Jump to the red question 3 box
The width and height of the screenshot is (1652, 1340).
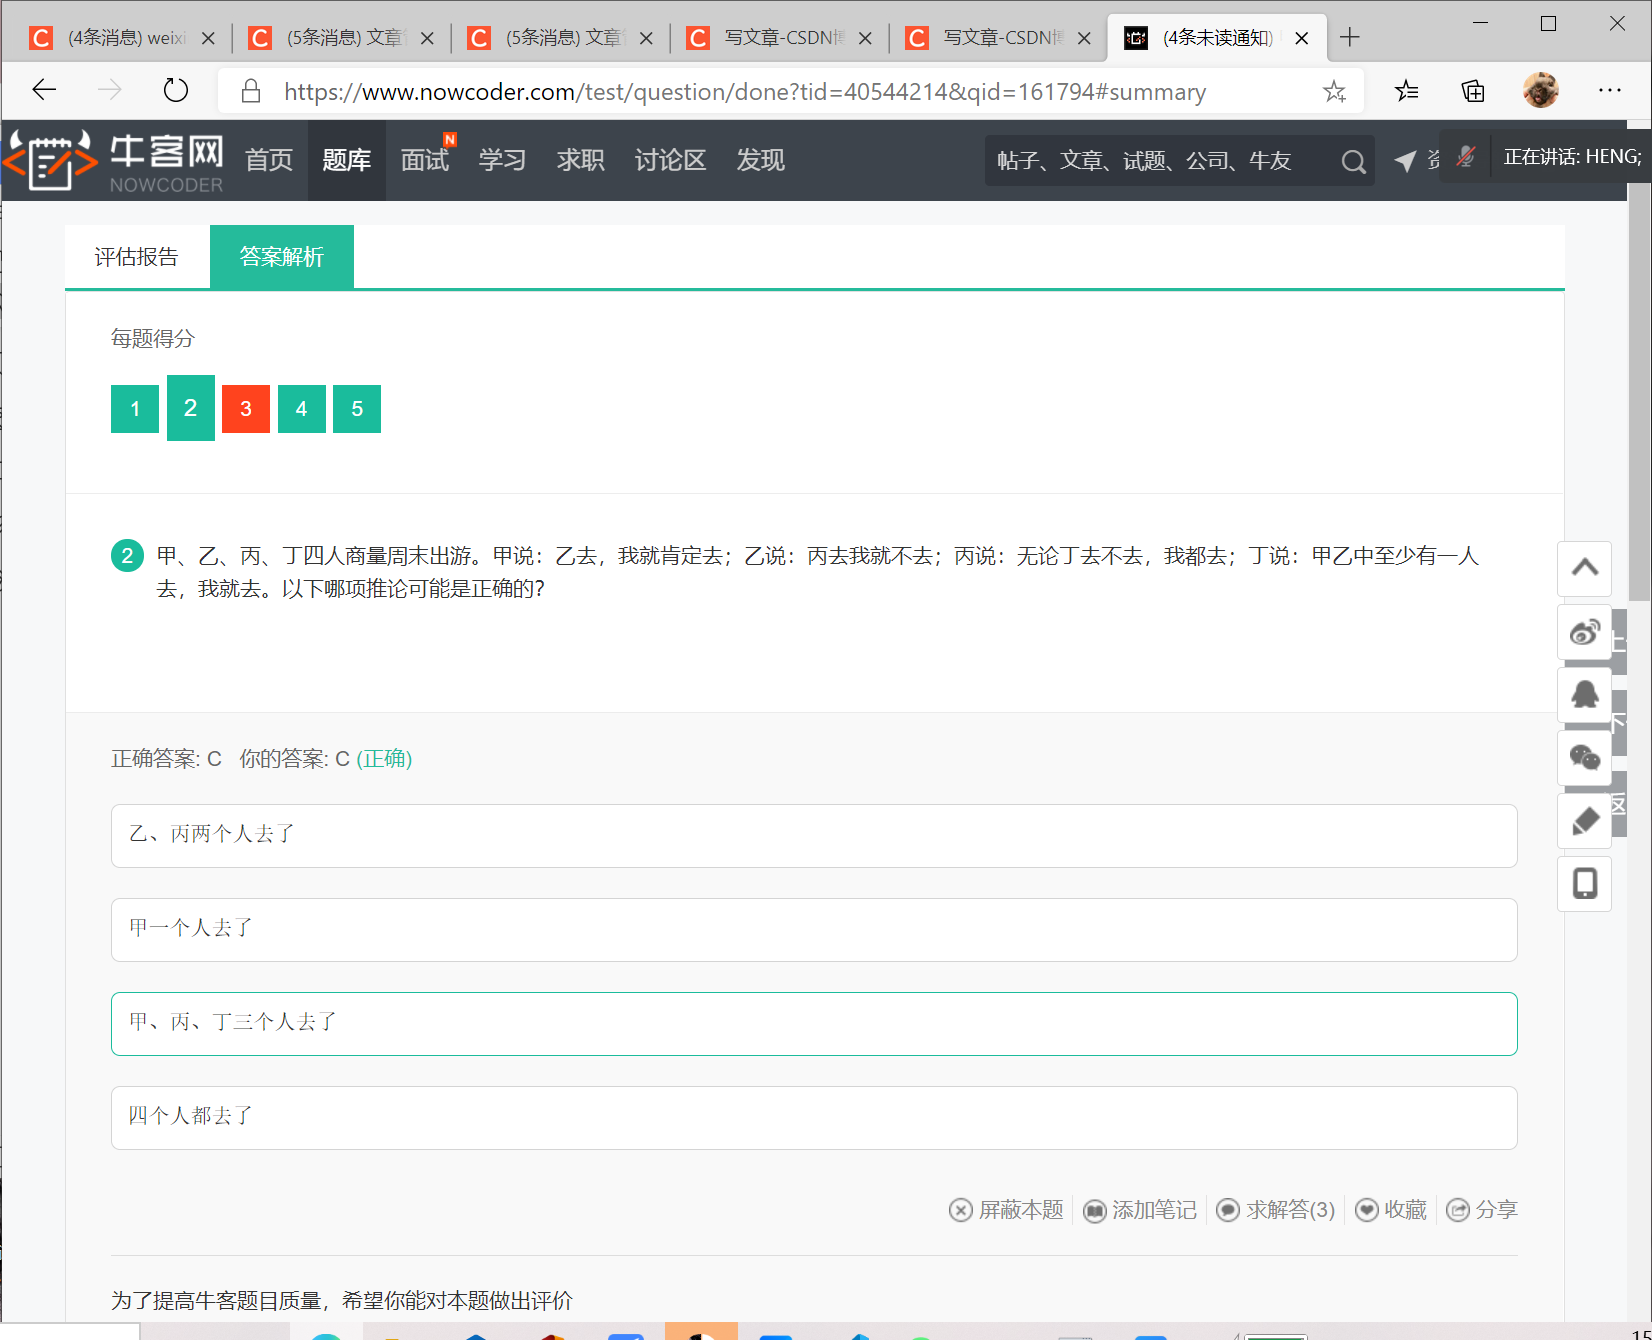(246, 409)
